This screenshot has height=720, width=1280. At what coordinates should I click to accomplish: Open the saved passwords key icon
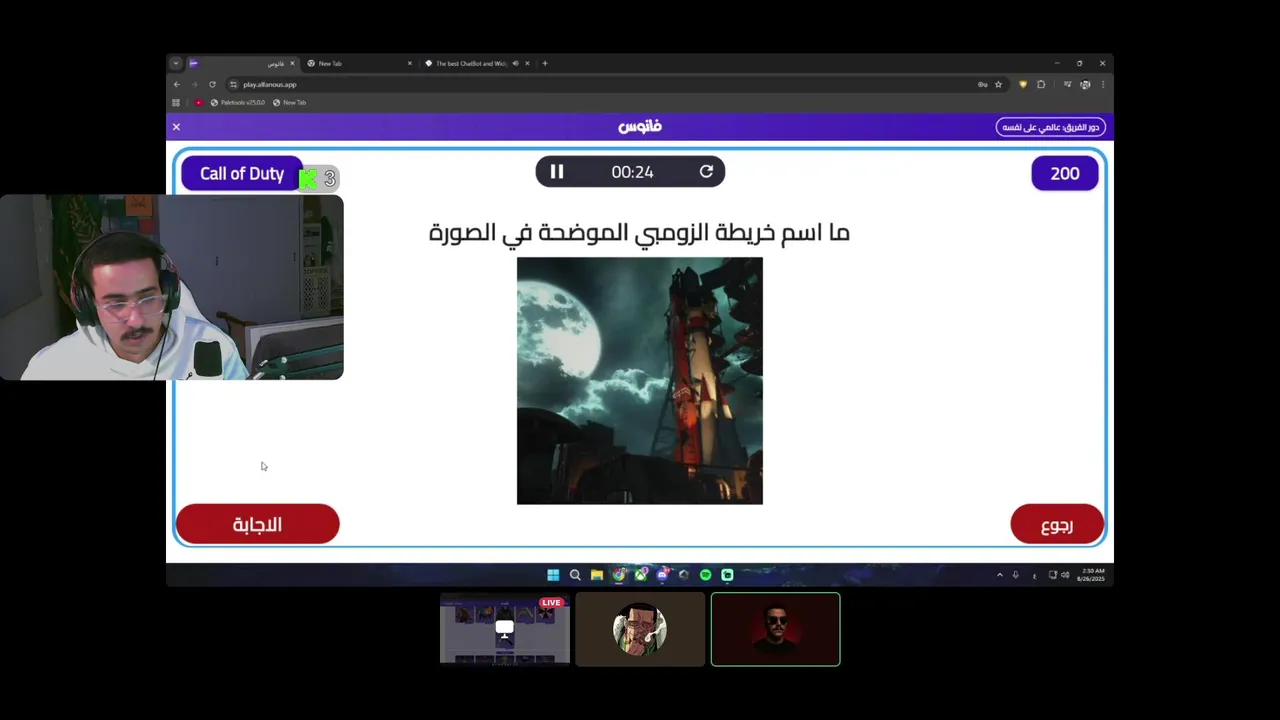click(982, 84)
